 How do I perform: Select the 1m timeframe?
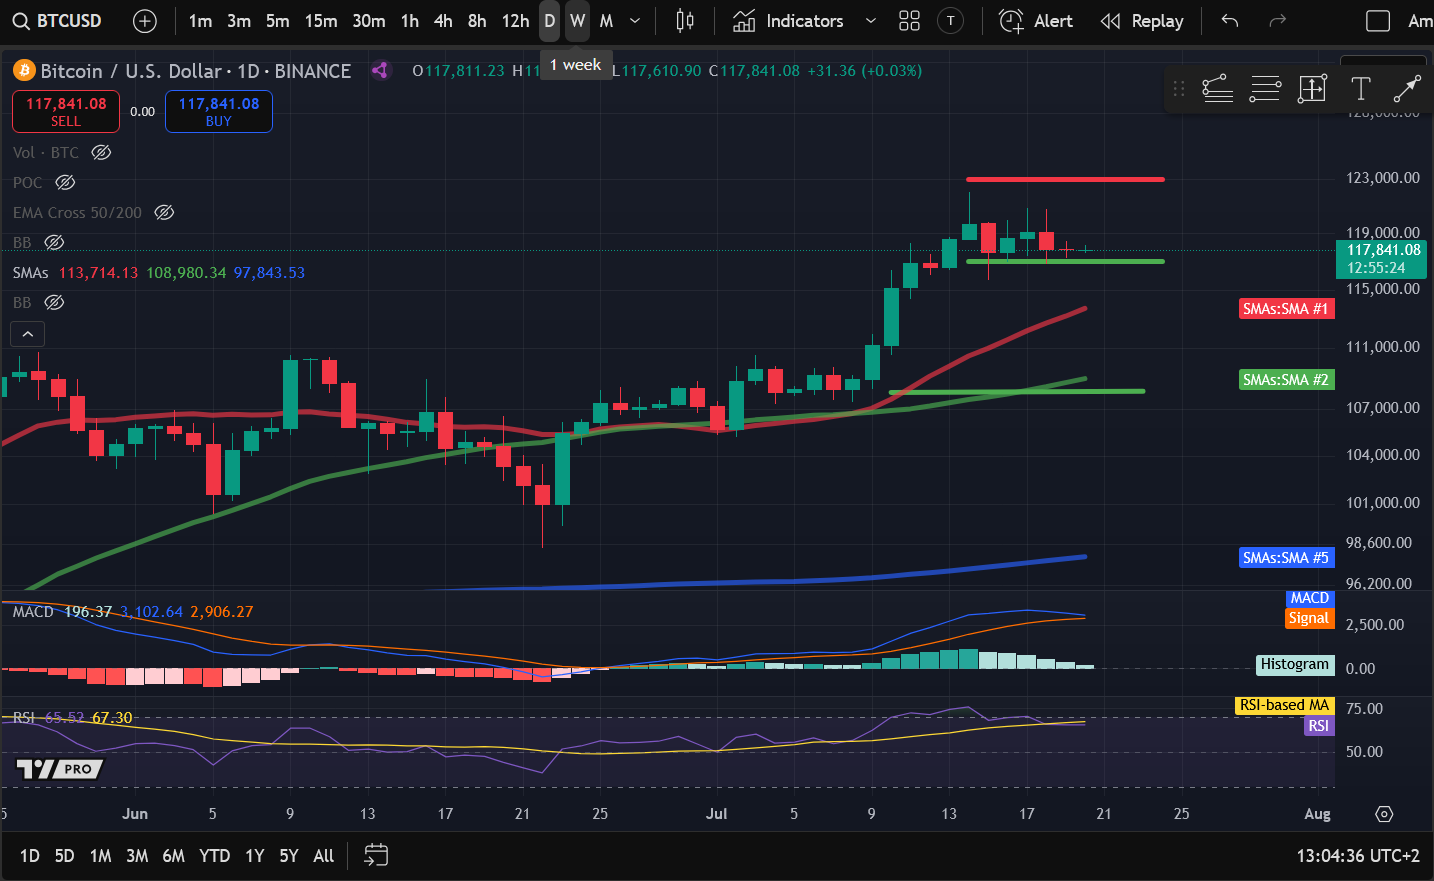tap(200, 21)
